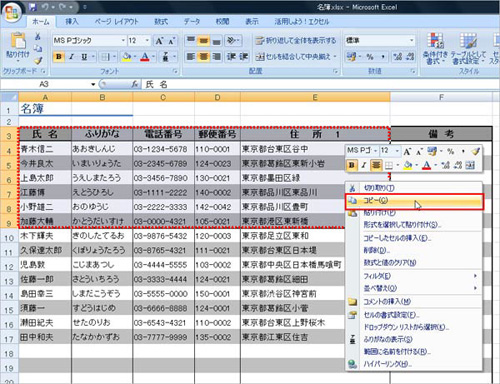
Task: Undo the last action in the quick access toolbar
Action: point(45,7)
